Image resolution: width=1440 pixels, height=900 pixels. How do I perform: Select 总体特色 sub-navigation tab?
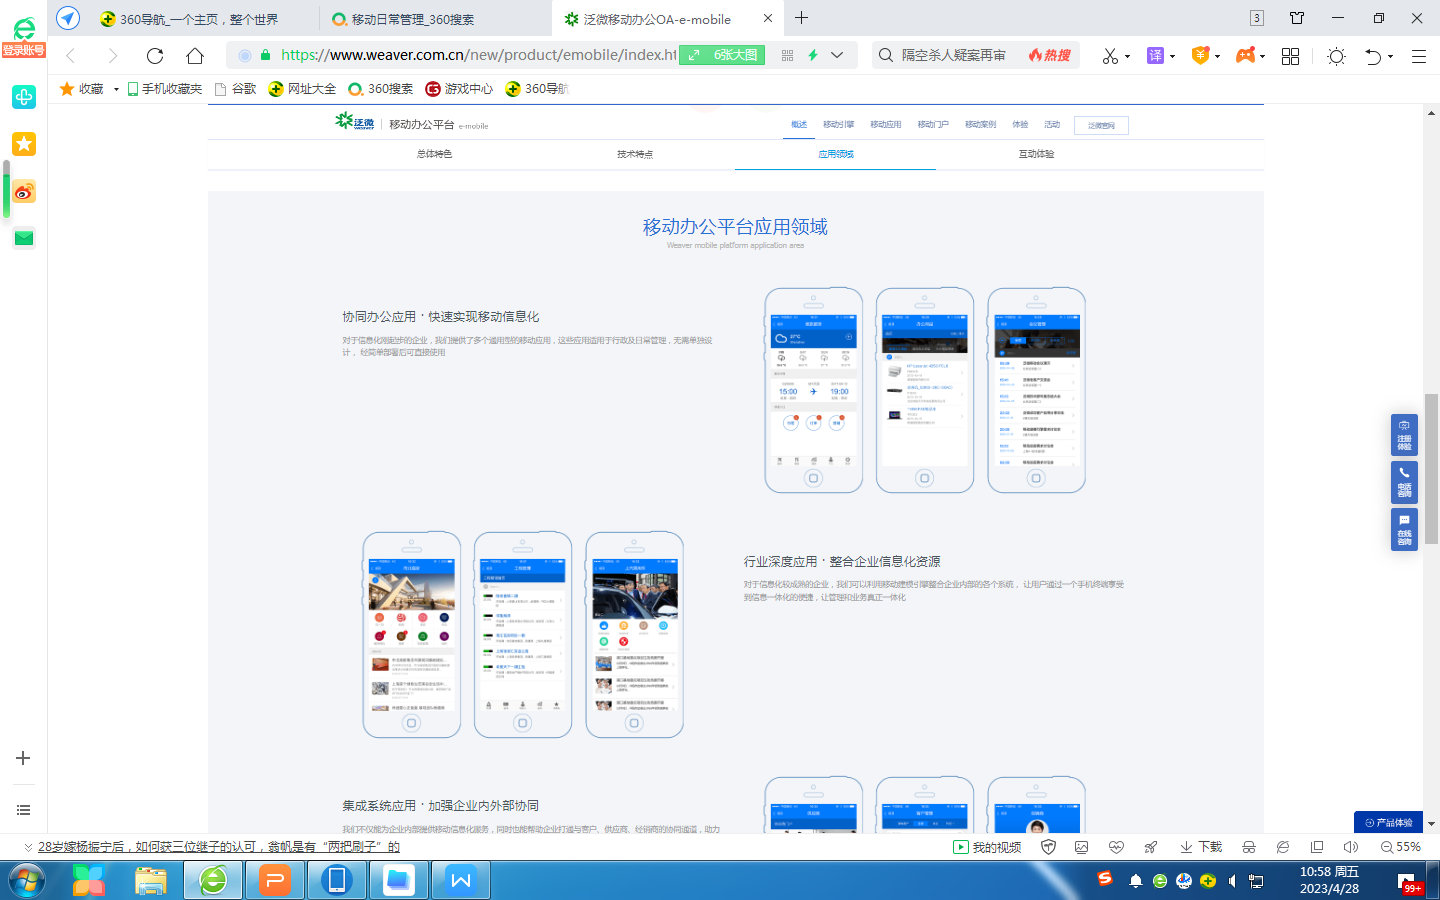tap(434, 154)
